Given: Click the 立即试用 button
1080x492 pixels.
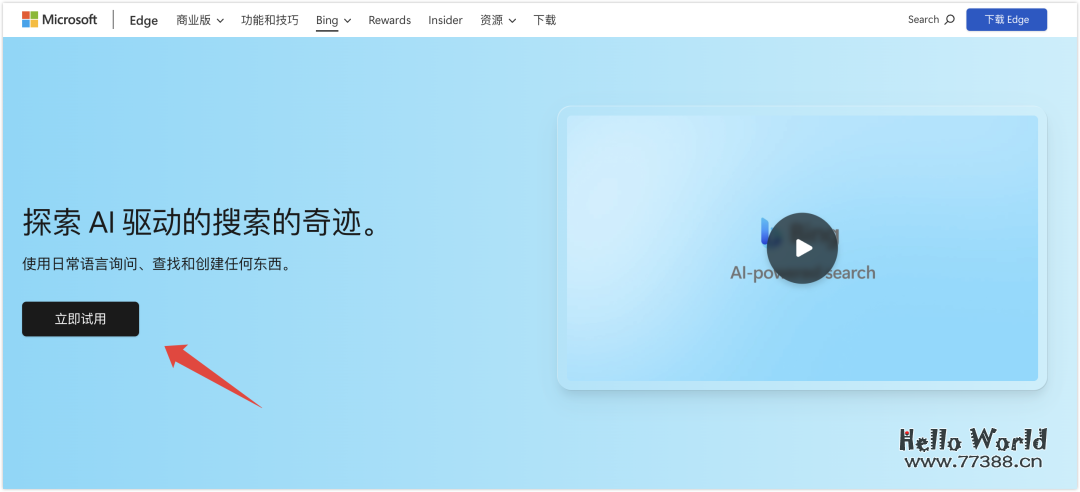Looking at the screenshot, I should 81,319.
